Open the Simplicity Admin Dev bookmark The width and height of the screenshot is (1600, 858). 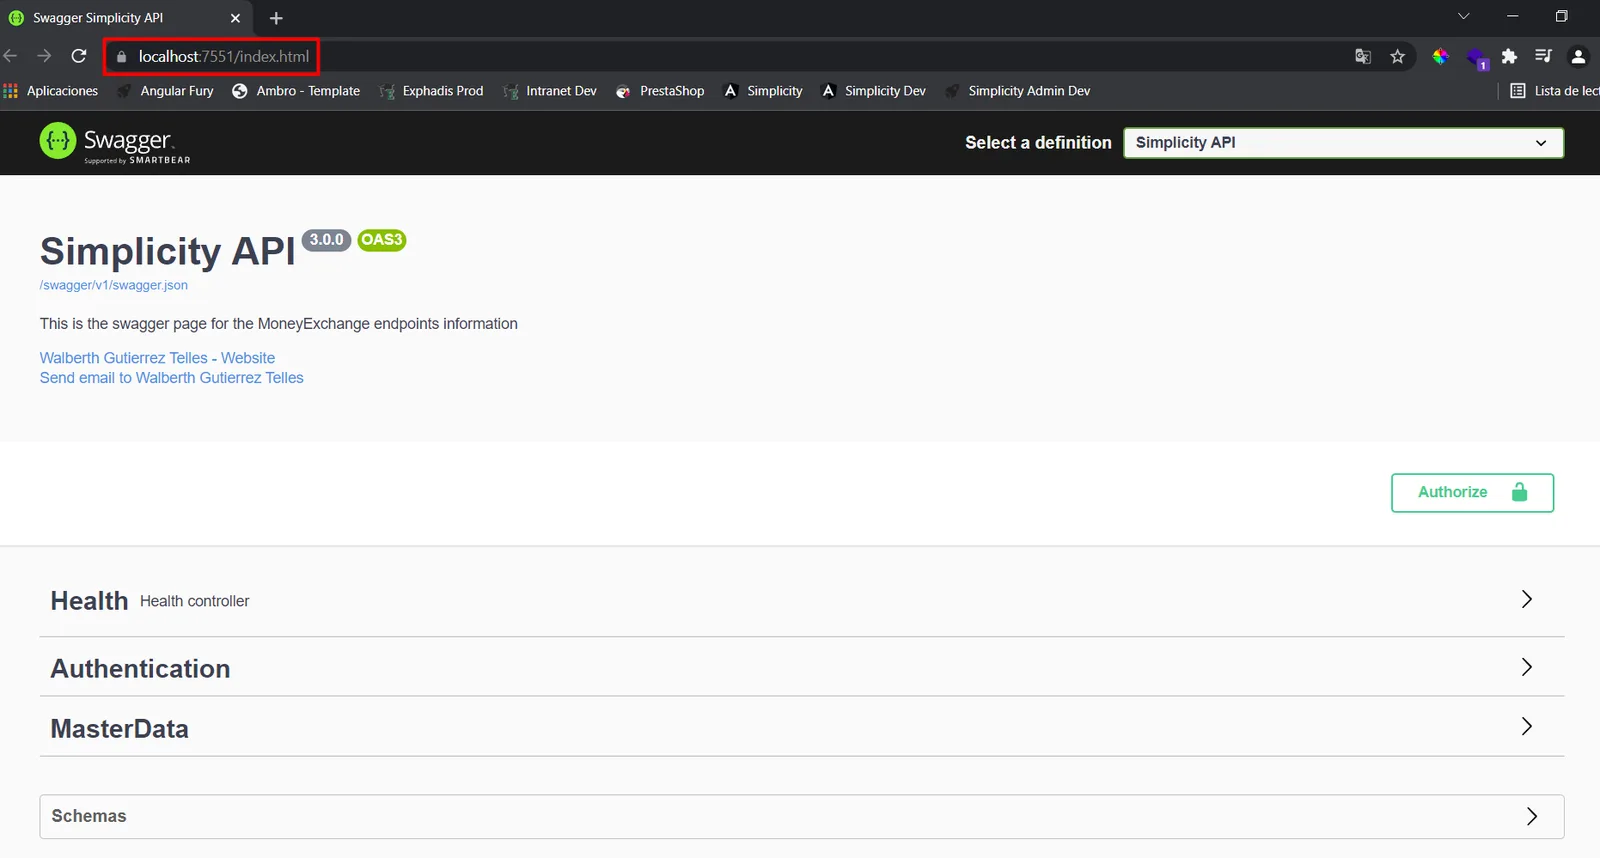click(x=1018, y=91)
